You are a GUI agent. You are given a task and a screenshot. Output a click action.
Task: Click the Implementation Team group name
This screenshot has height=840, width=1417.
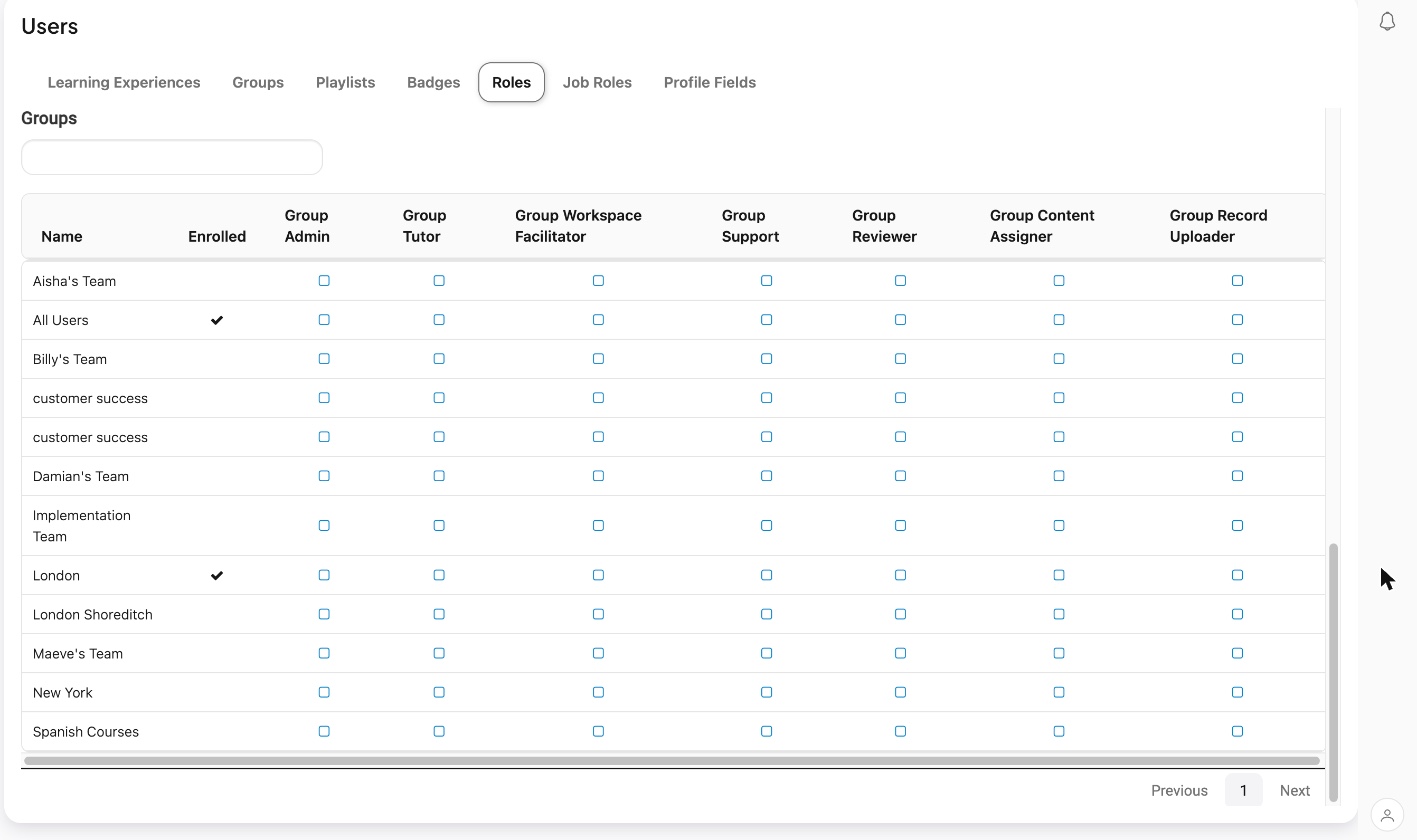pos(82,526)
